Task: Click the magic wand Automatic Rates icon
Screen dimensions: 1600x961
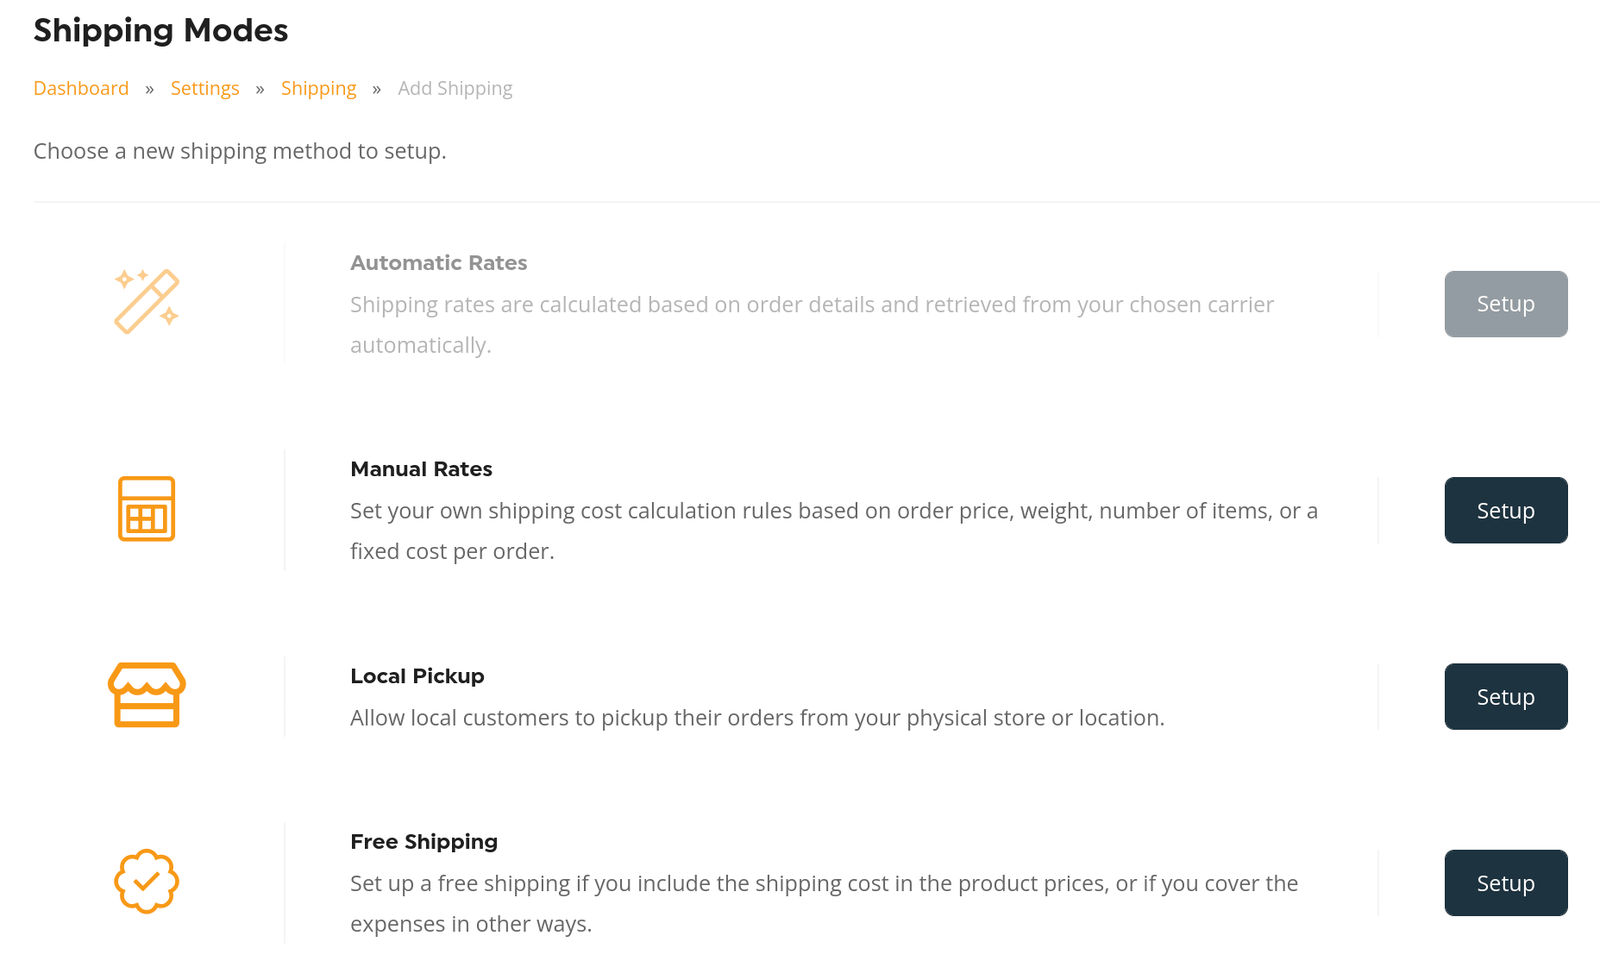Action: click(x=146, y=301)
